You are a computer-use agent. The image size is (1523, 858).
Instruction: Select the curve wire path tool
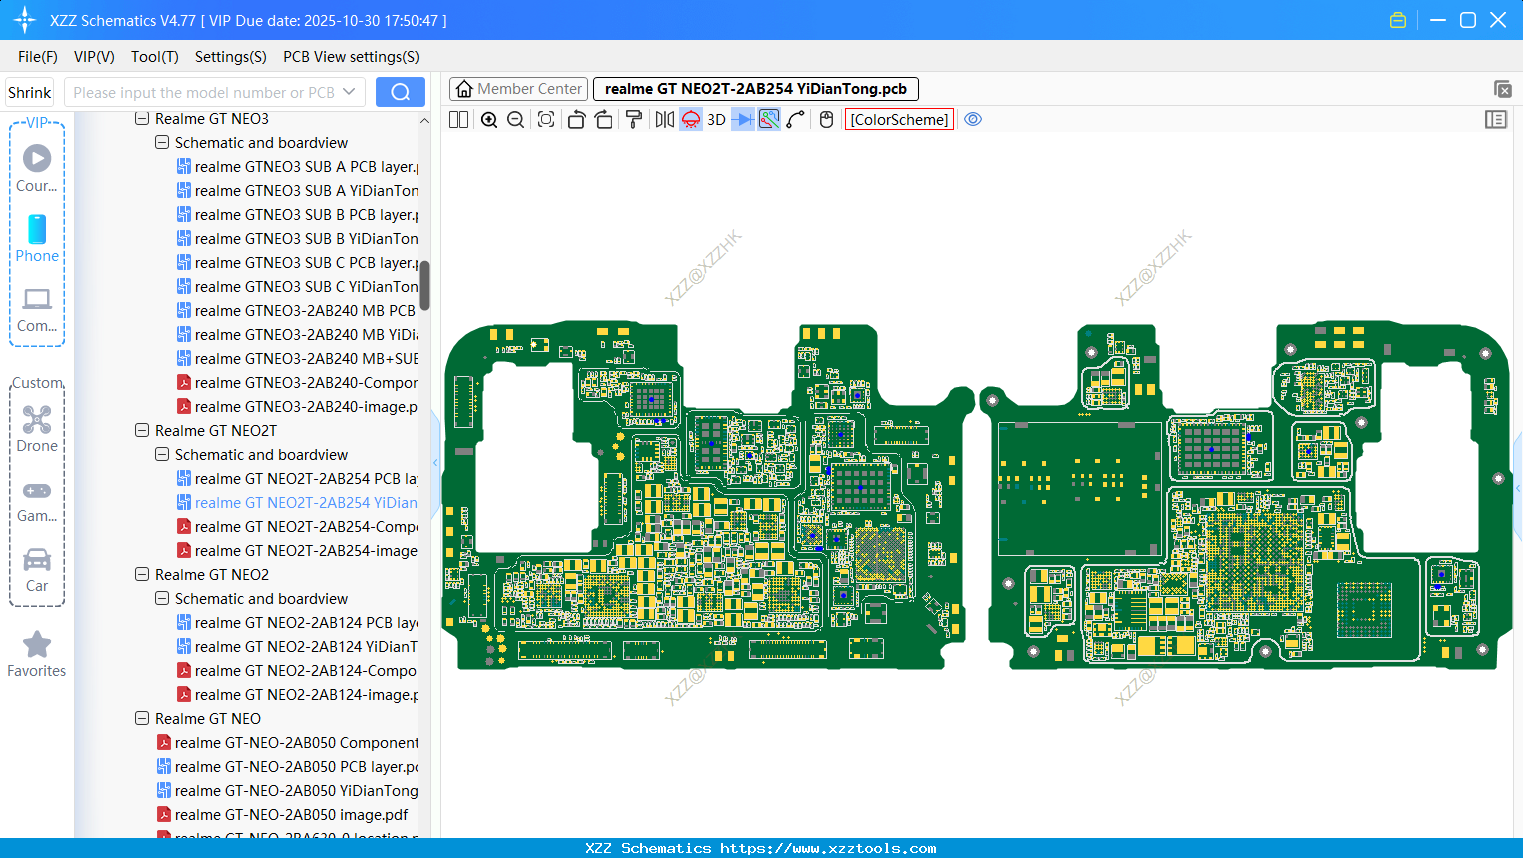(796, 120)
